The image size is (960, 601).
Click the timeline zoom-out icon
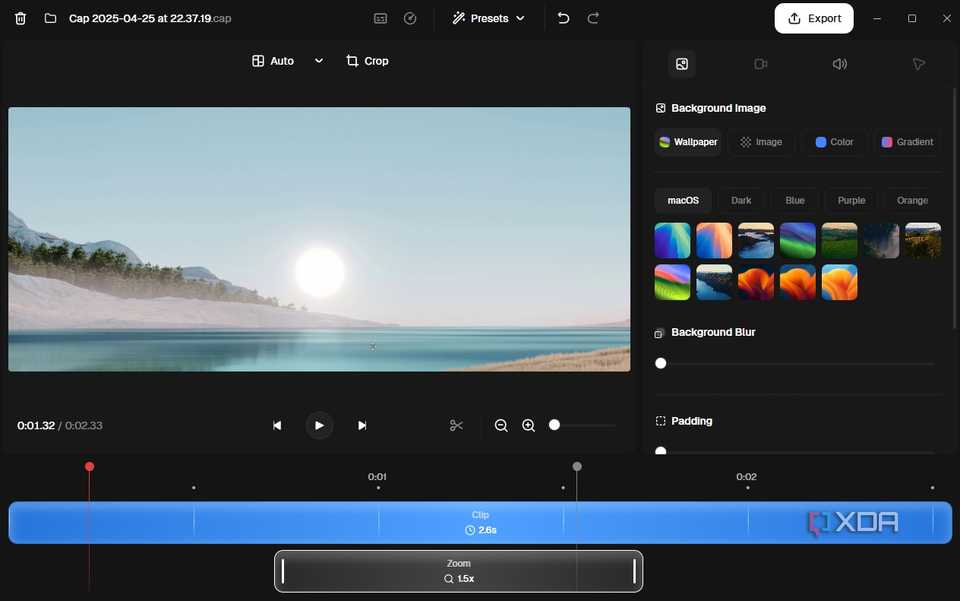[501, 425]
